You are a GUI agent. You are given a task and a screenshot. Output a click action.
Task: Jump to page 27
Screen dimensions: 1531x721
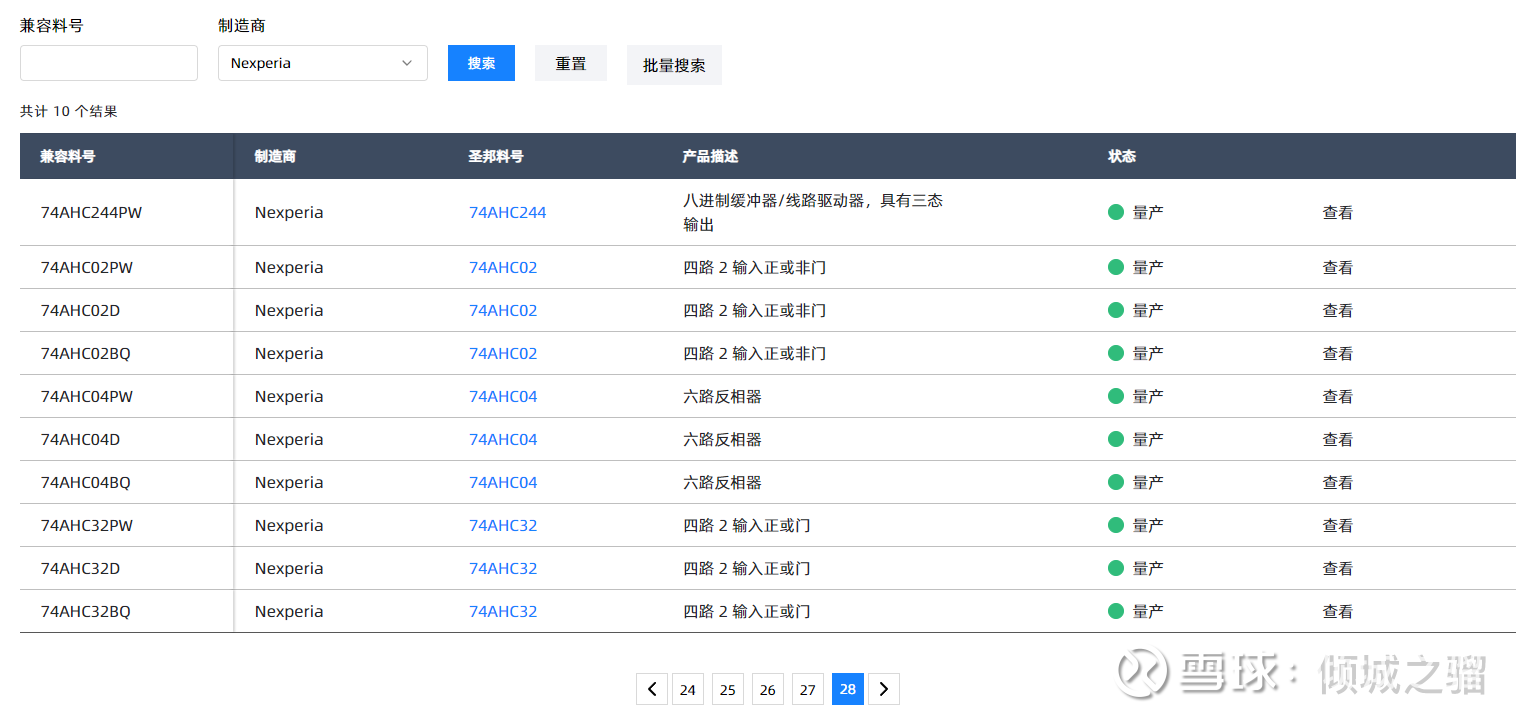[x=808, y=689]
